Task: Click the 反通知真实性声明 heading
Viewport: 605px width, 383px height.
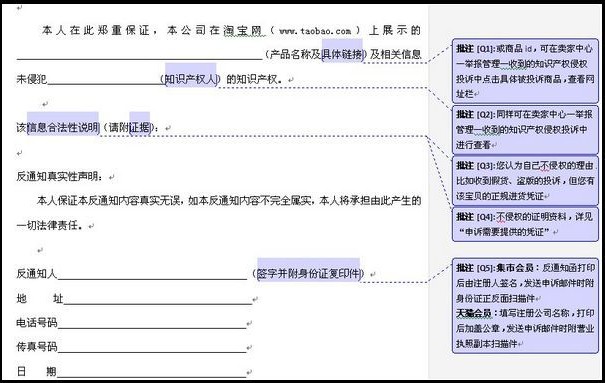Action: pyautogui.click(x=60, y=176)
